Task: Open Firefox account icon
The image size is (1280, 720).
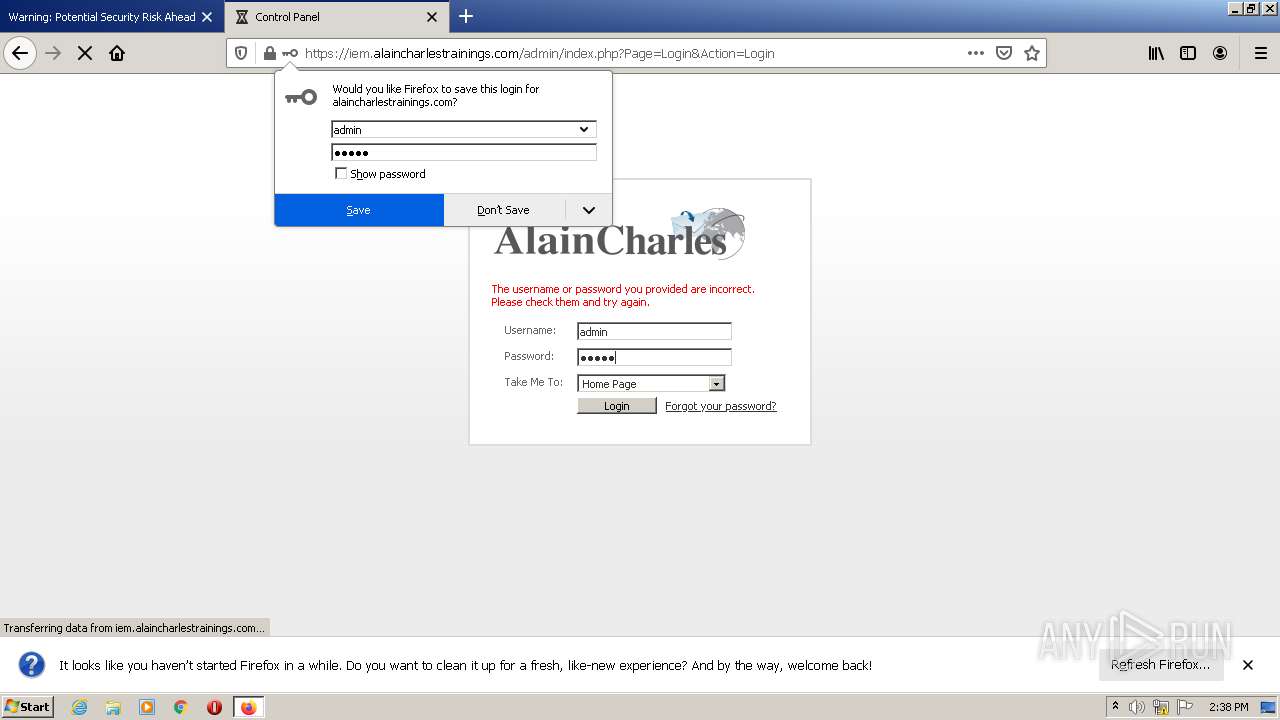Action: pos(1220,53)
